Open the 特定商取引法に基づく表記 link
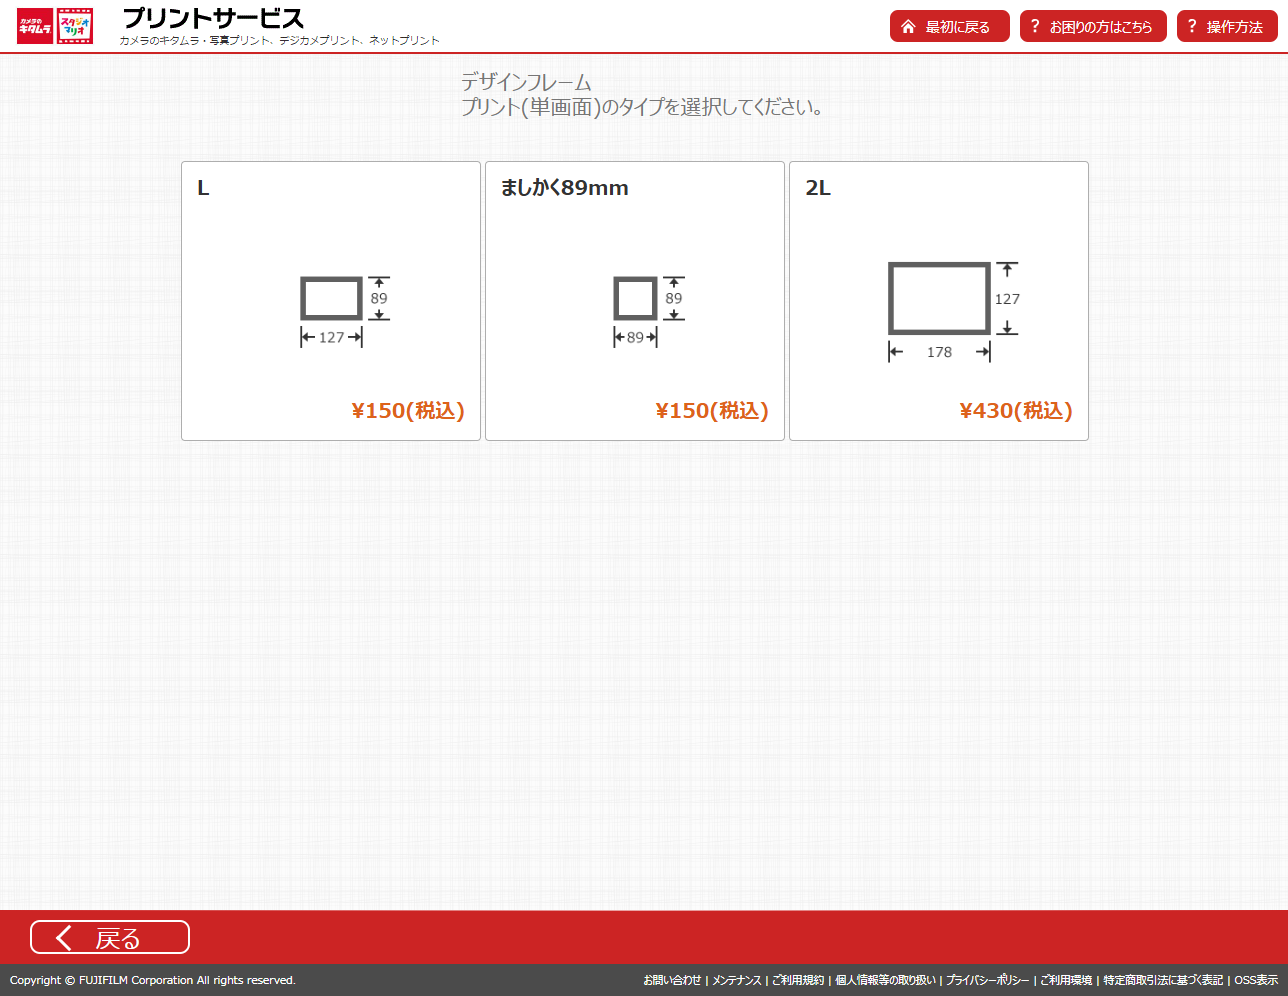Viewport: 1288px width, 996px height. tap(1163, 980)
